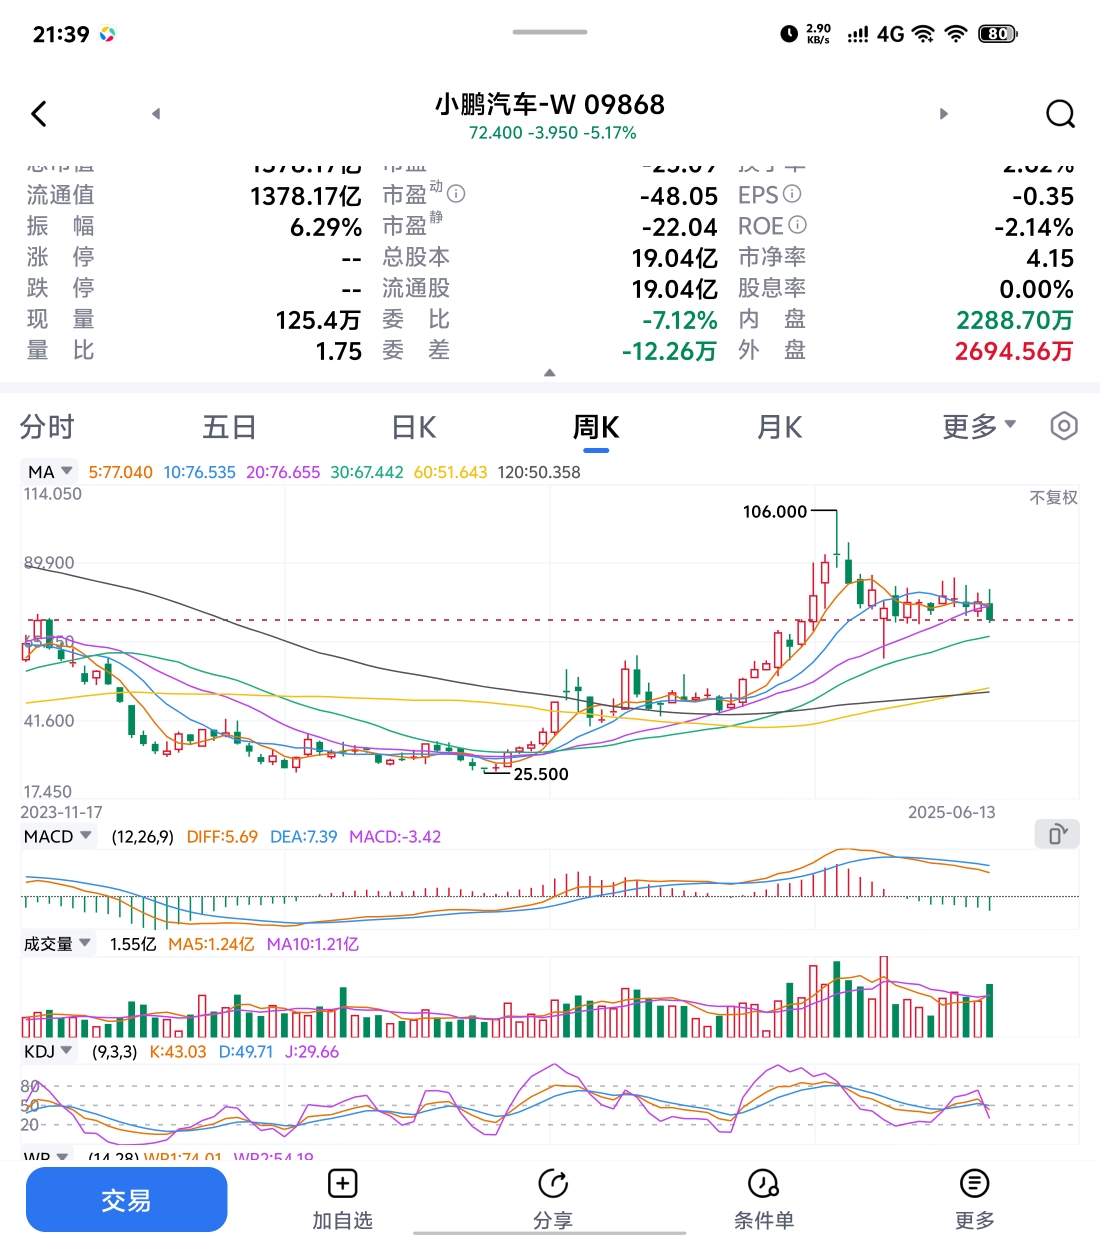Tap the blue 交易 button
Viewport: 1100px width, 1240px height.
click(x=126, y=1200)
